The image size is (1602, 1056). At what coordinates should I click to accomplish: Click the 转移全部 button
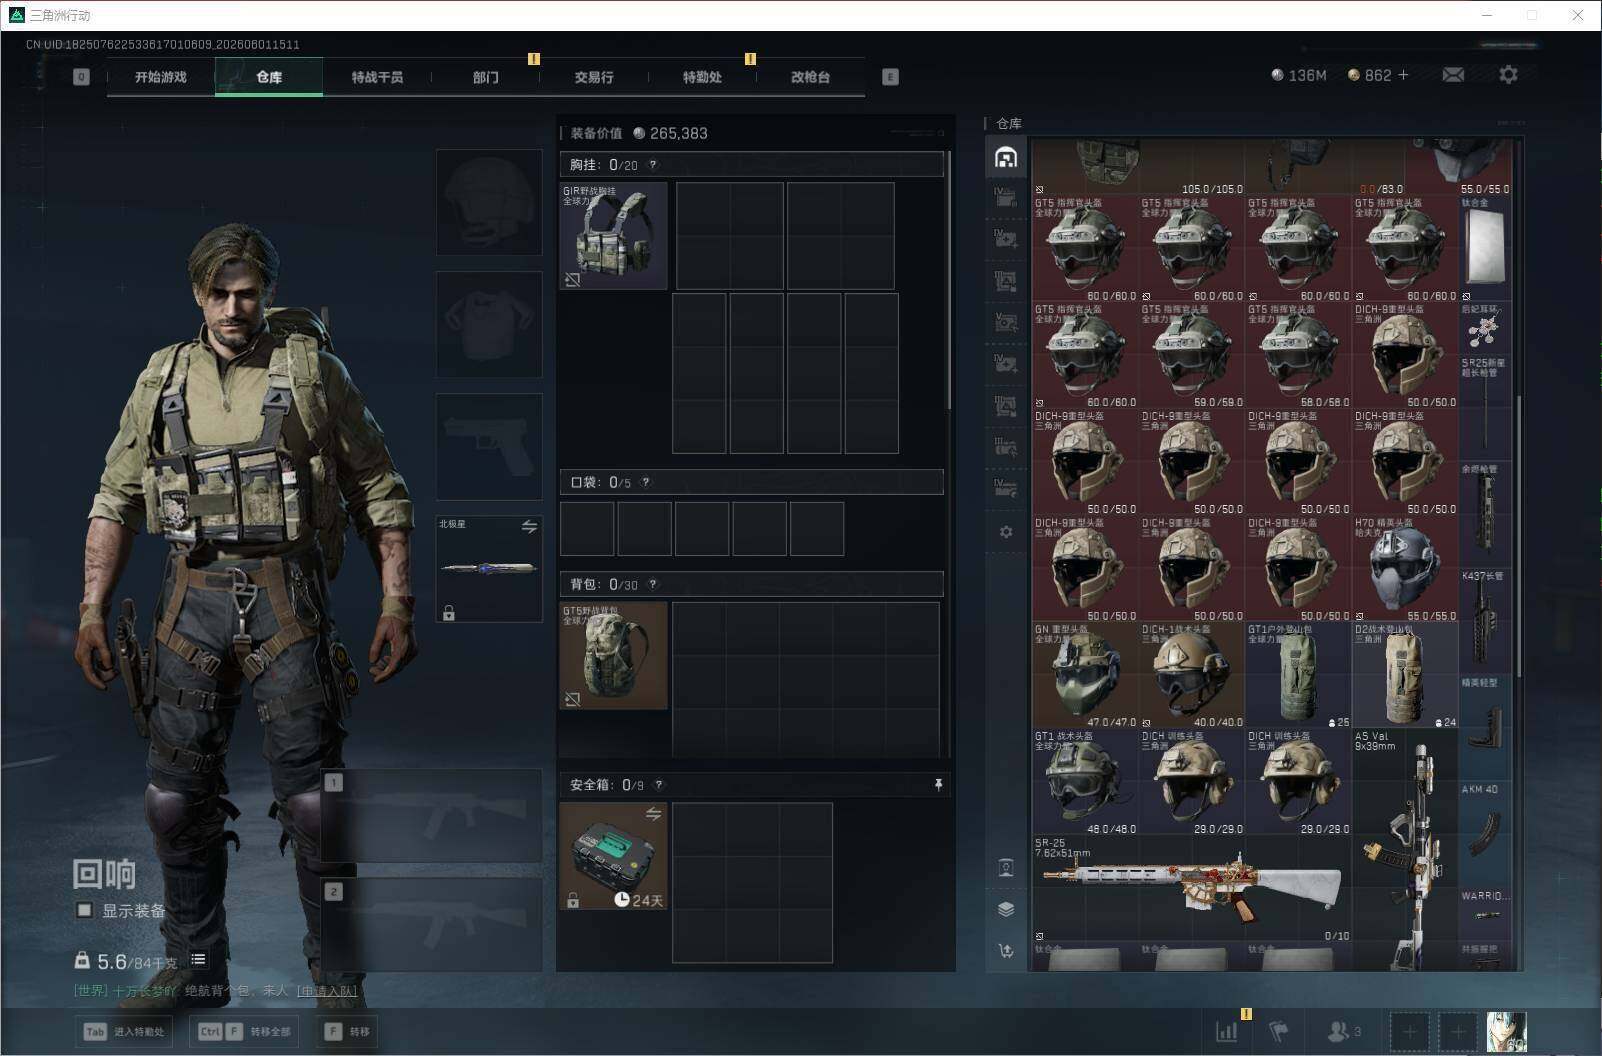(x=244, y=1031)
